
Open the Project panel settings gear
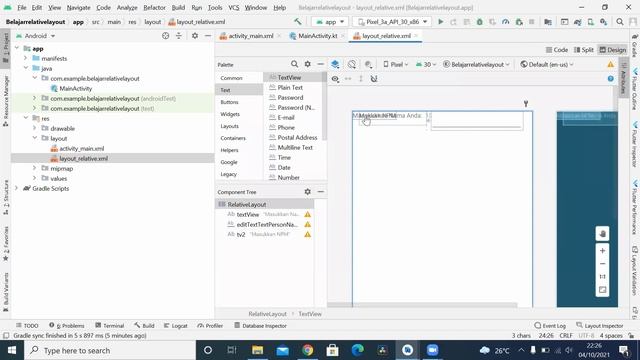point(195,36)
